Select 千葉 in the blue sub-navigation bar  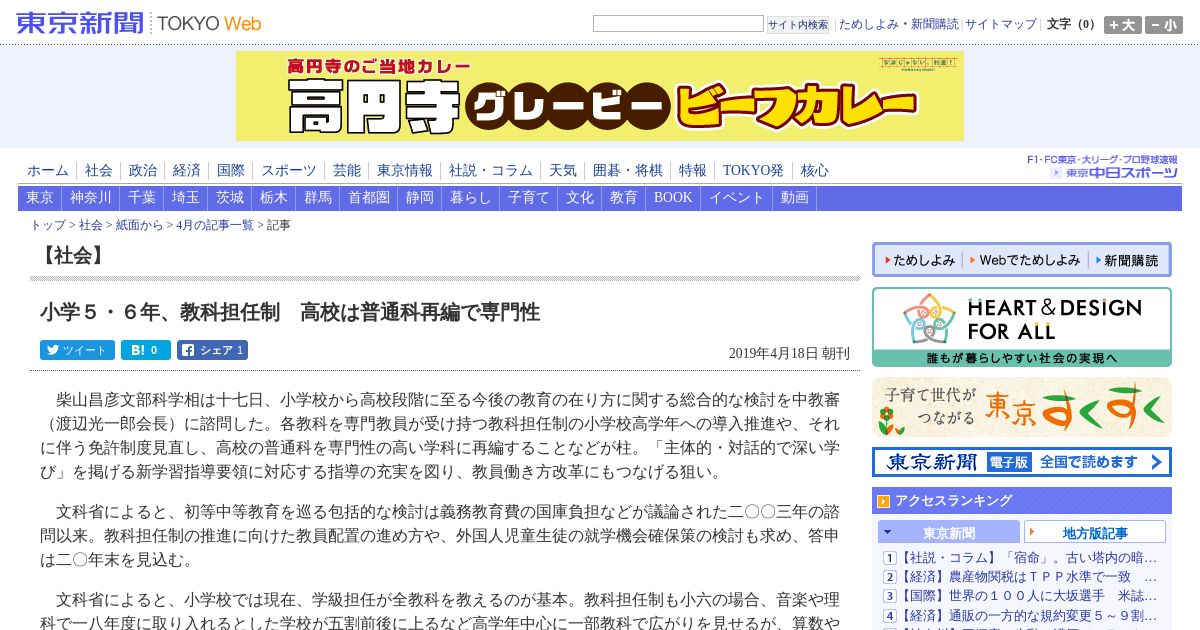click(x=141, y=198)
